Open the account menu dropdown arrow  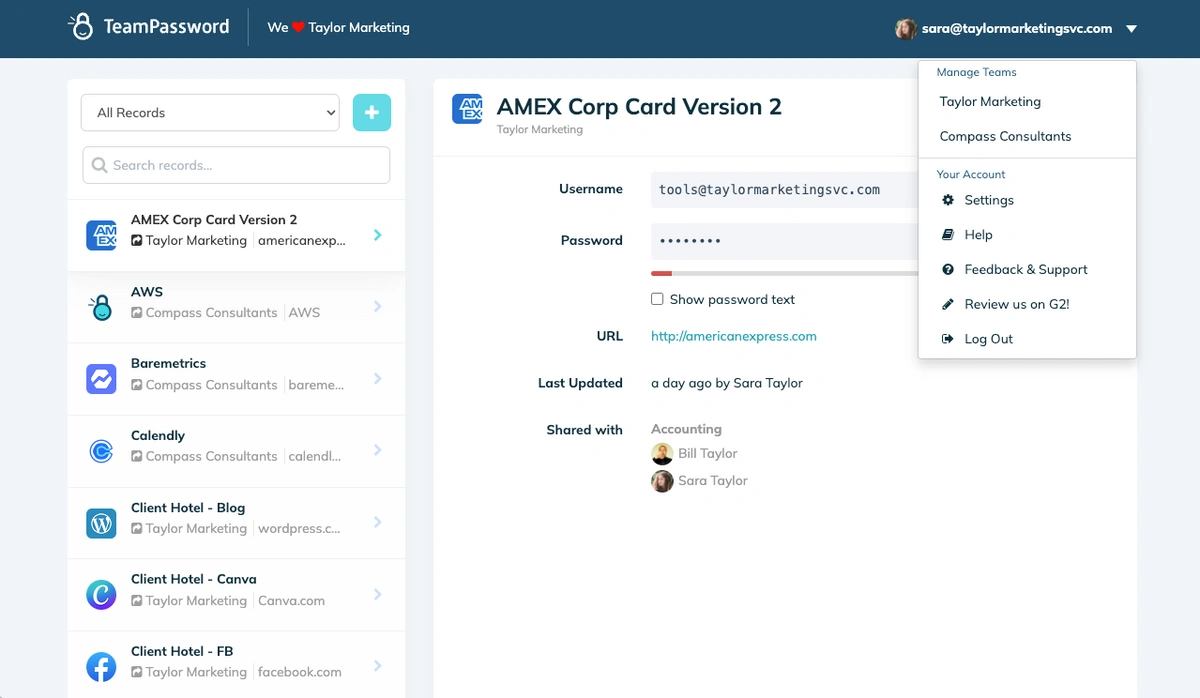[x=1131, y=29]
